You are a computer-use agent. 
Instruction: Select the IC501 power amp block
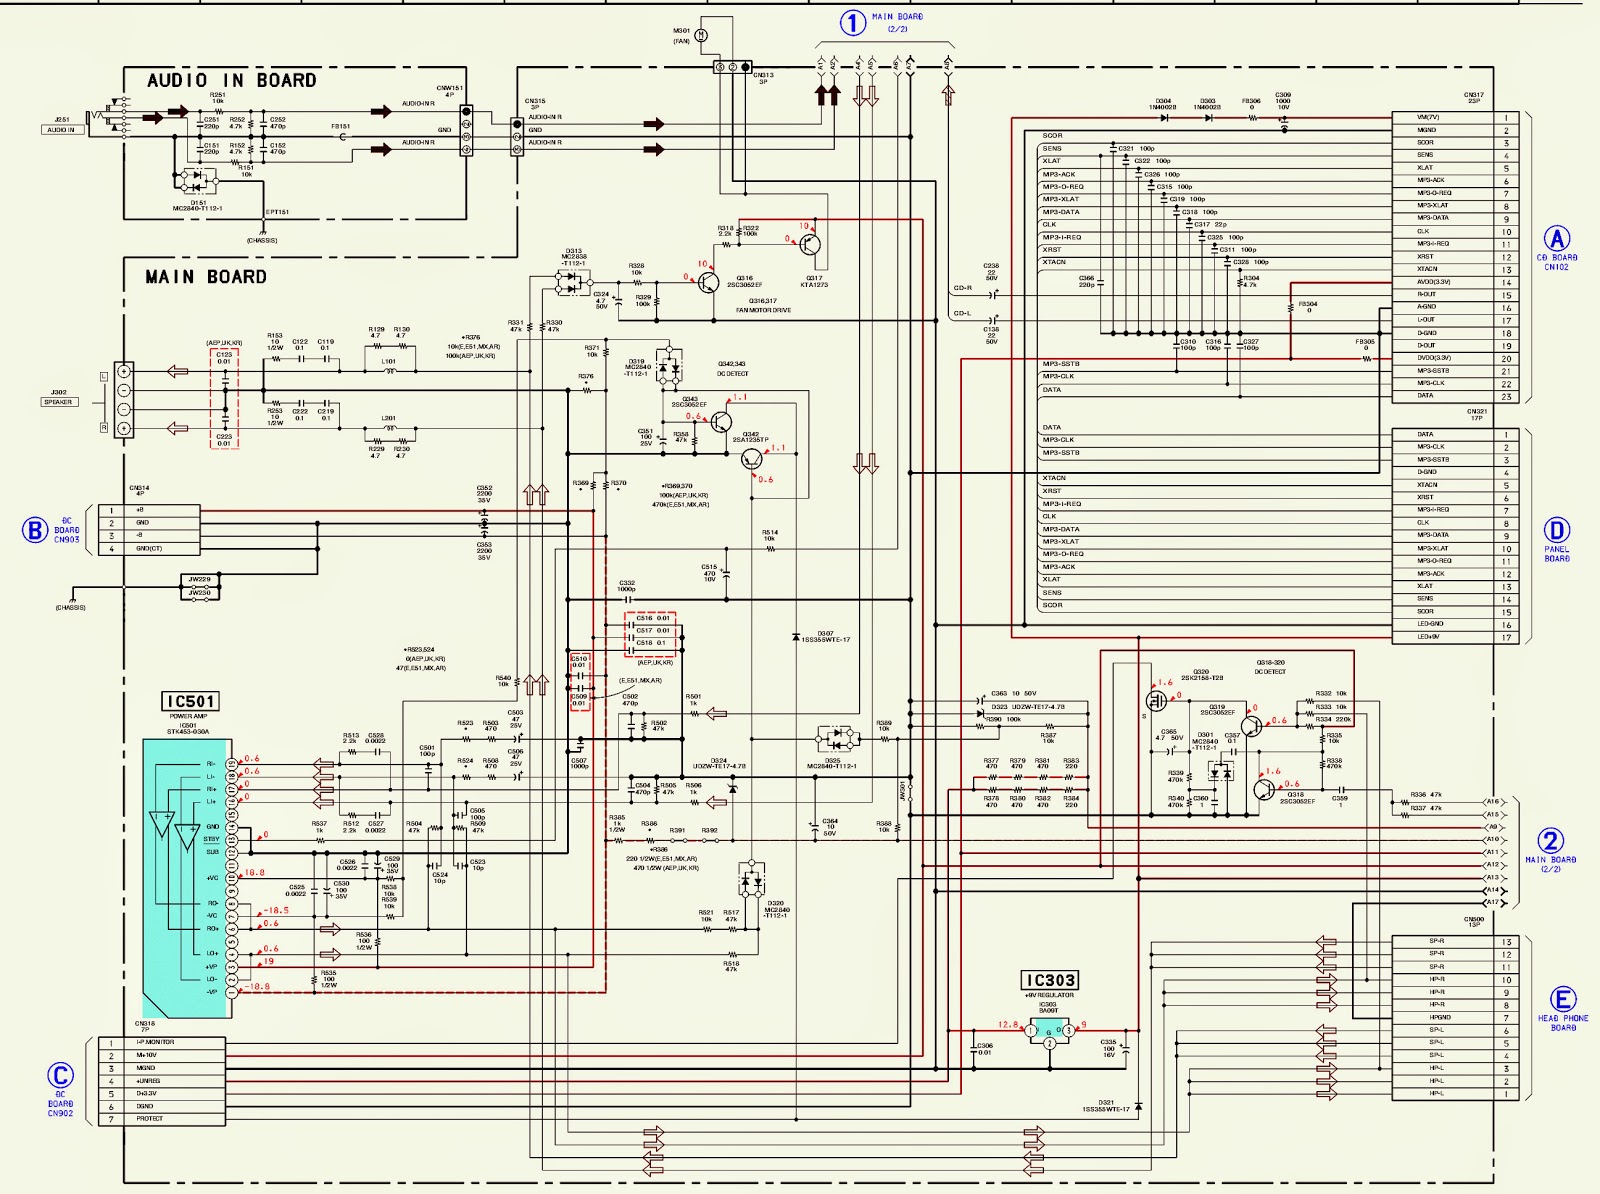tap(190, 700)
